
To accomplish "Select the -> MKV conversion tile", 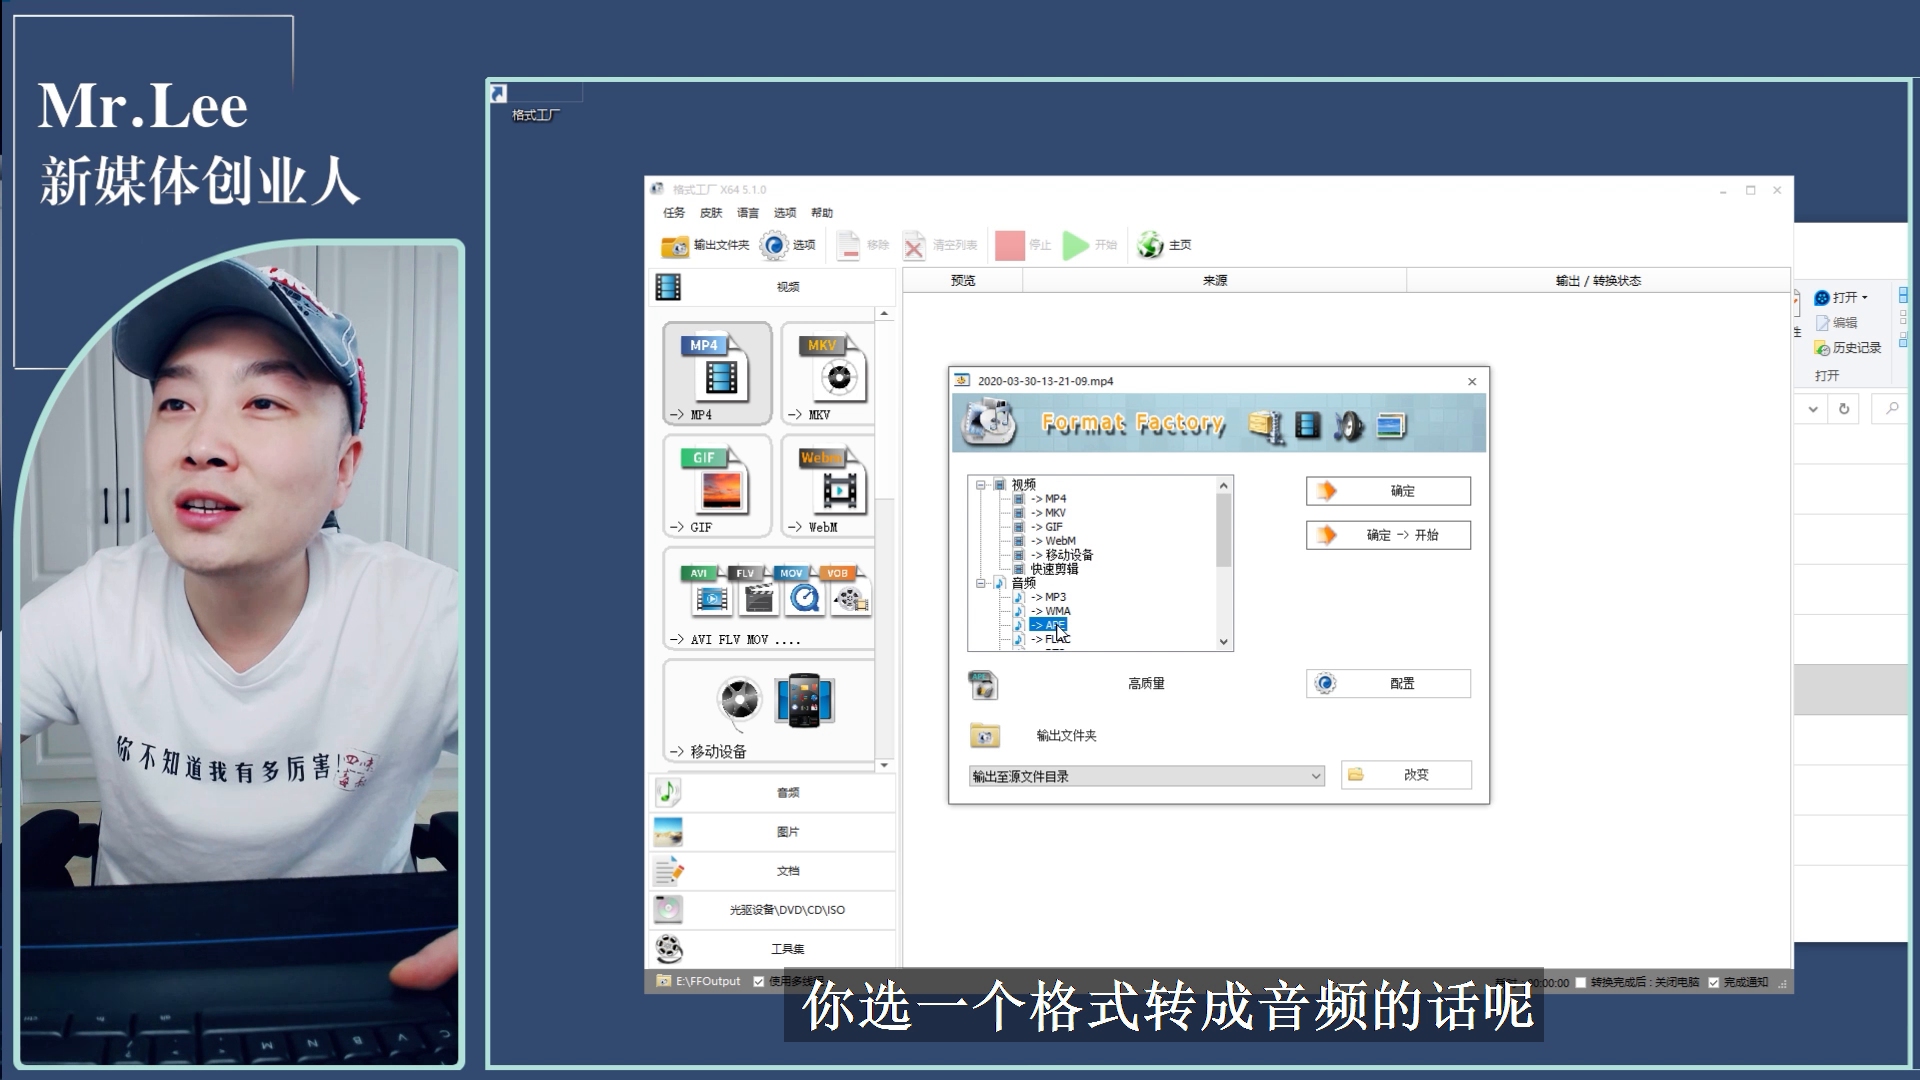I will (828, 374).
